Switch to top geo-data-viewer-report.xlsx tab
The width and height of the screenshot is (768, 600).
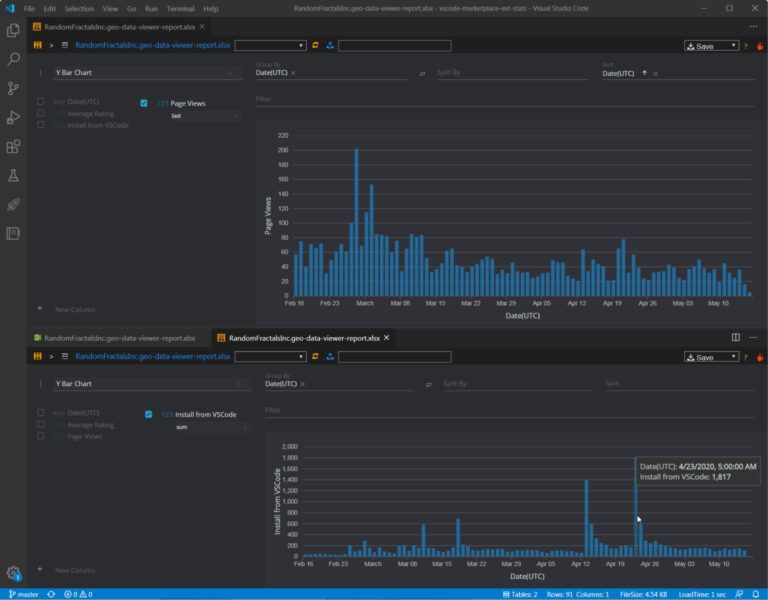pyautogui.click(x=120, y=26)
